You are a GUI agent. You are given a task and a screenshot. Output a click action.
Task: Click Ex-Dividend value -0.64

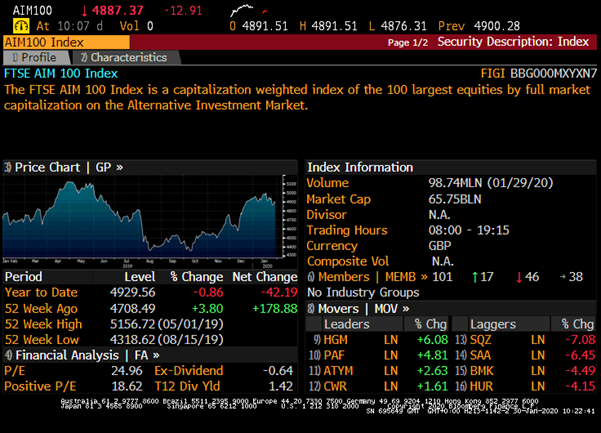pyautogui.click(x=278, y=371)
